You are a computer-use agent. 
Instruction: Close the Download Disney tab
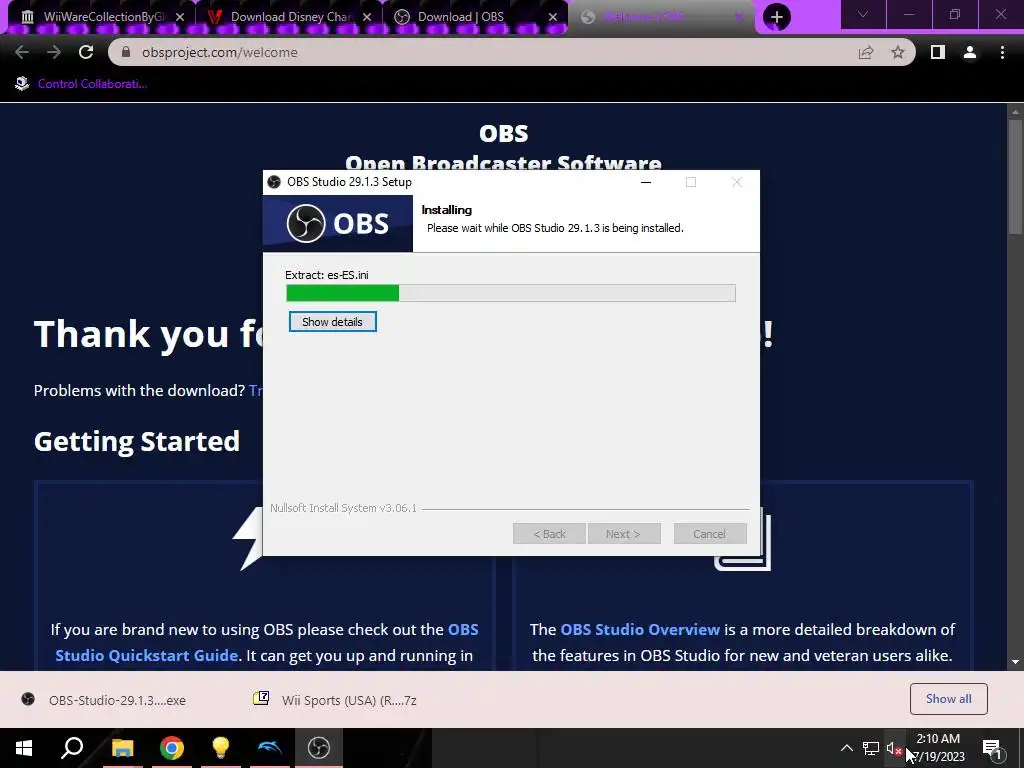[367, 17]
